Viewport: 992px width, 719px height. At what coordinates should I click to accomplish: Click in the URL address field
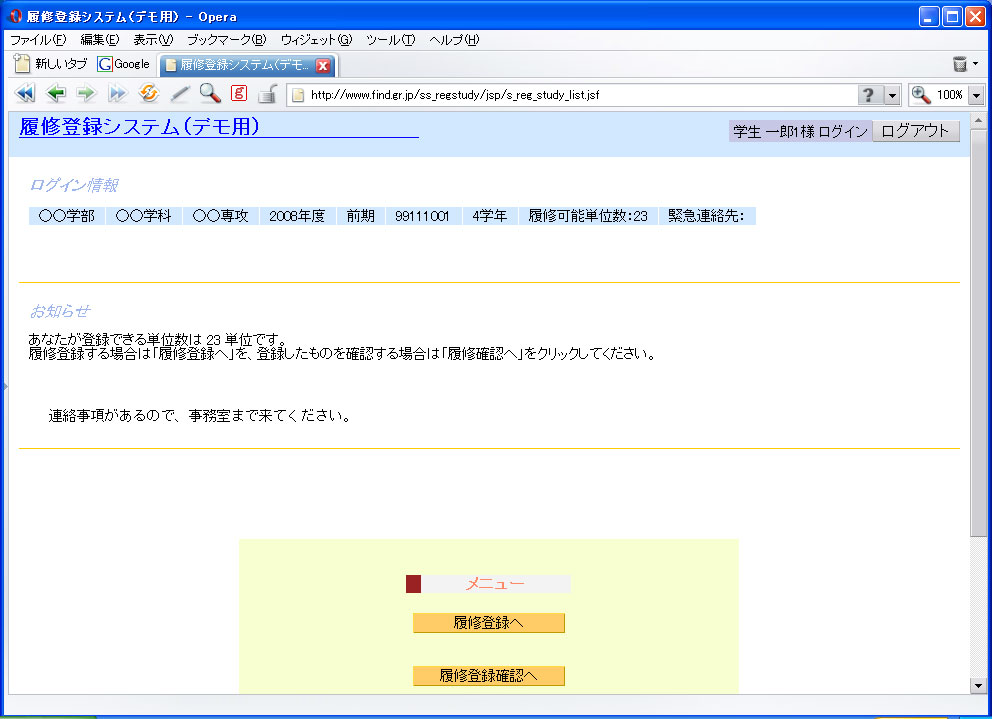click(580, 95)
